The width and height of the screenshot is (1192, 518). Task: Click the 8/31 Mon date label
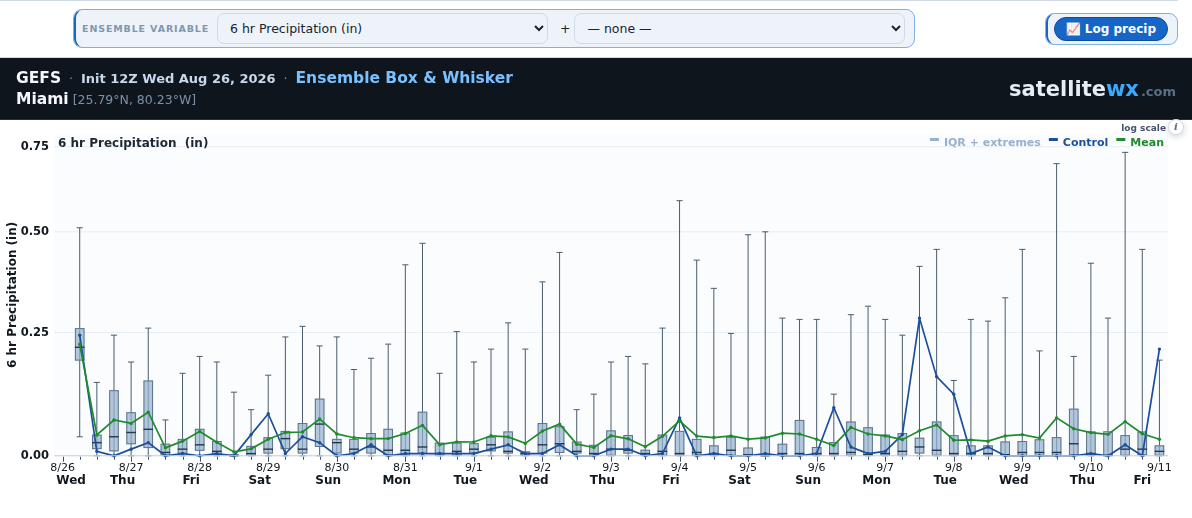(x=401, y=473)
